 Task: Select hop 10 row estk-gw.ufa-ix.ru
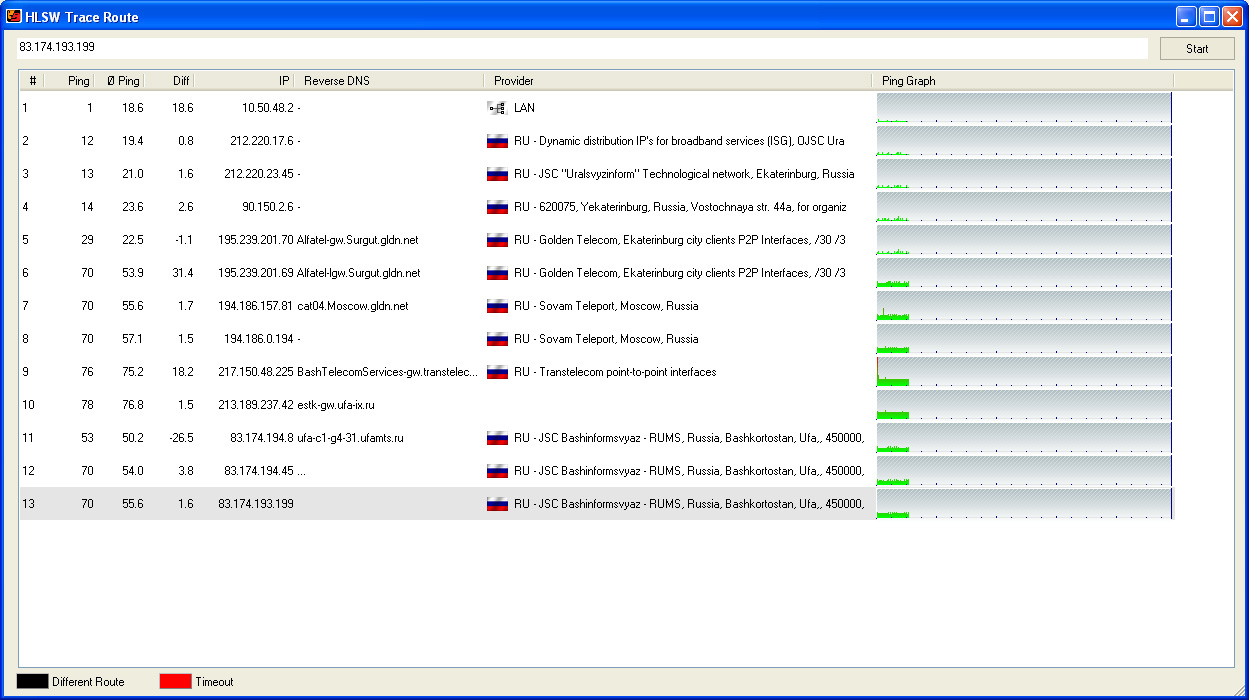[336, 405]
